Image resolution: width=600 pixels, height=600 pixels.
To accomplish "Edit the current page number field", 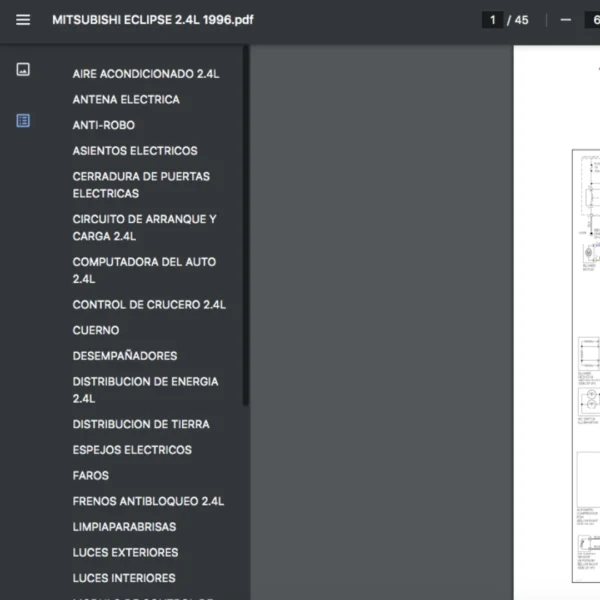I will click(492, 20).
